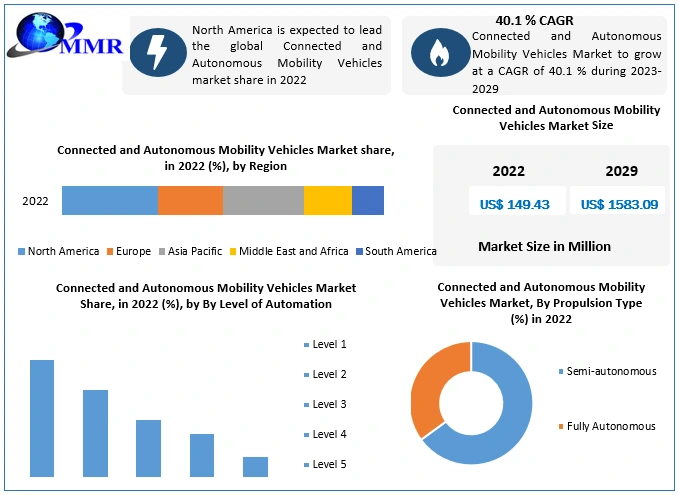The height and width of the screenshot is (495, 679).
Task: Click the Europe legend marker
Action: pyautogui.click(x=110, y=252)
